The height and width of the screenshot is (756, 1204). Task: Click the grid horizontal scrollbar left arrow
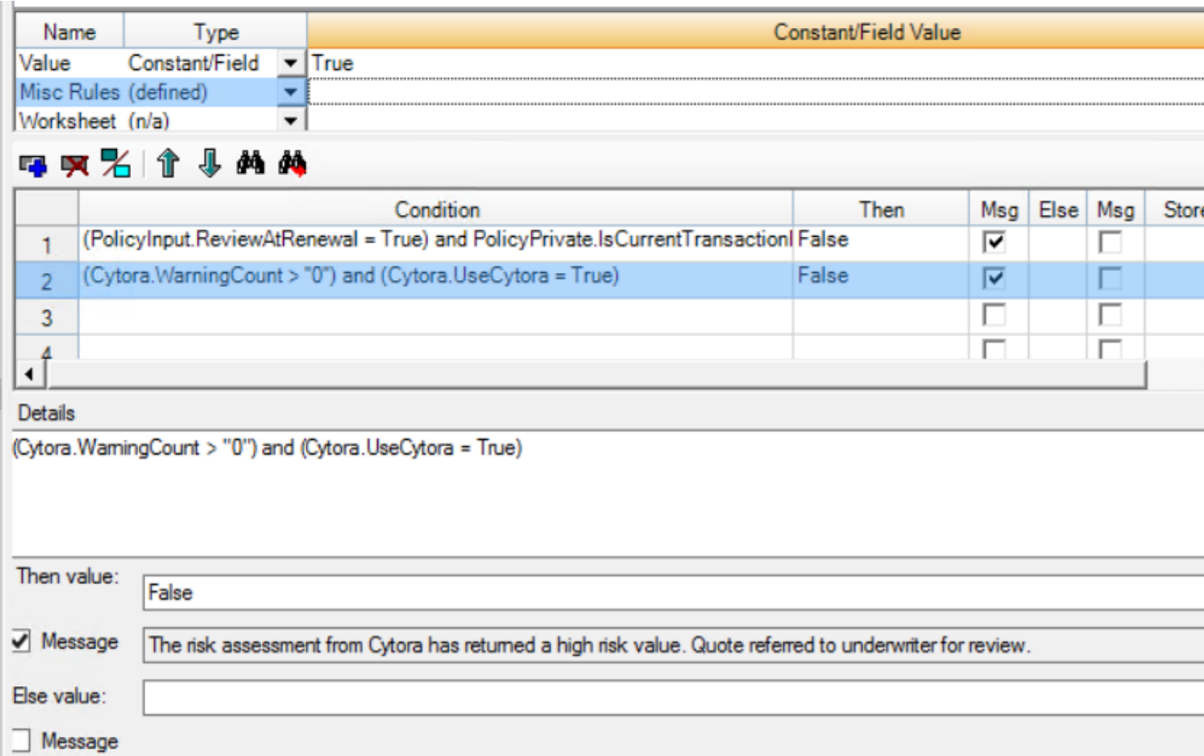28,374
